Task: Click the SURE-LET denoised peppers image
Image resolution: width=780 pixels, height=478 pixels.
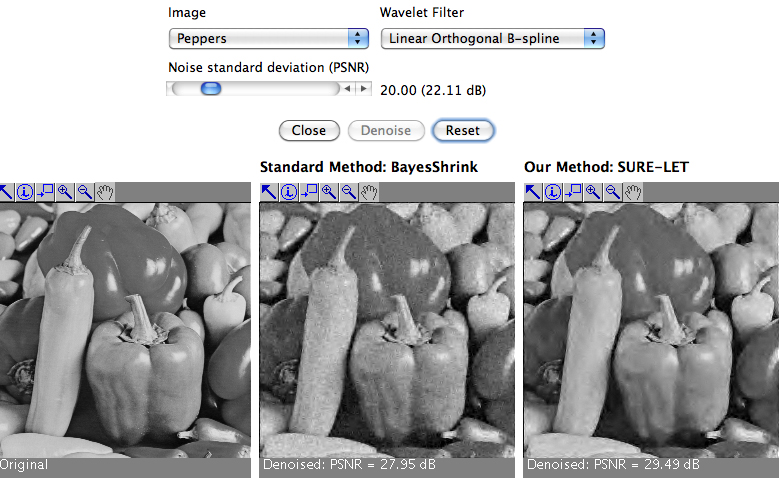Action: (x=651, y=330)
